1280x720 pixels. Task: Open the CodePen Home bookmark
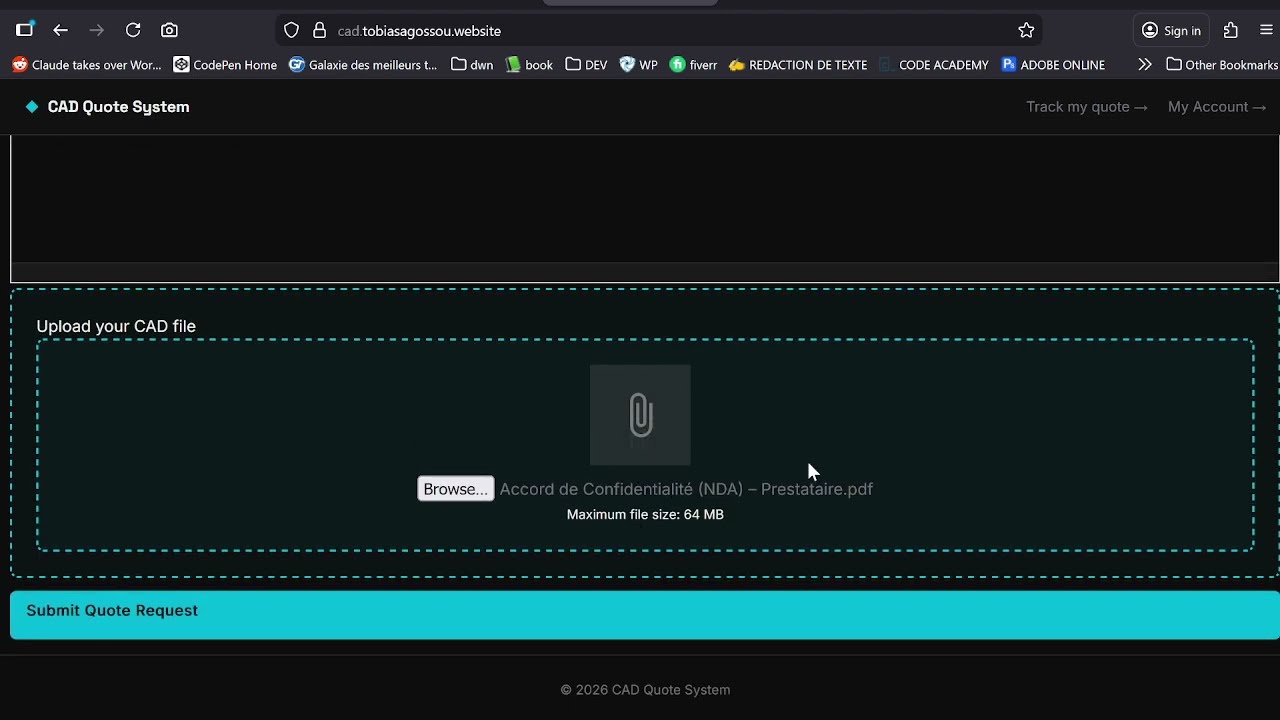(x=225, y=65)
